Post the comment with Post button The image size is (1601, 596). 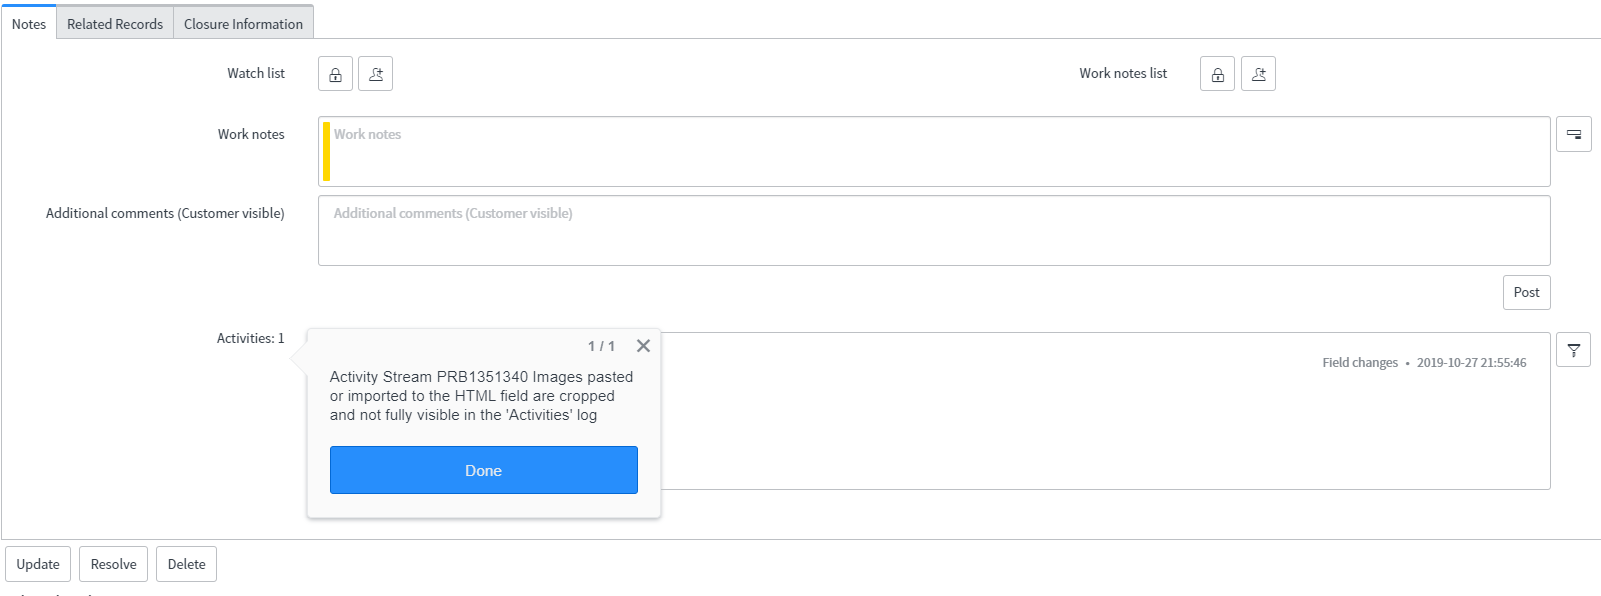(1526, 292)
